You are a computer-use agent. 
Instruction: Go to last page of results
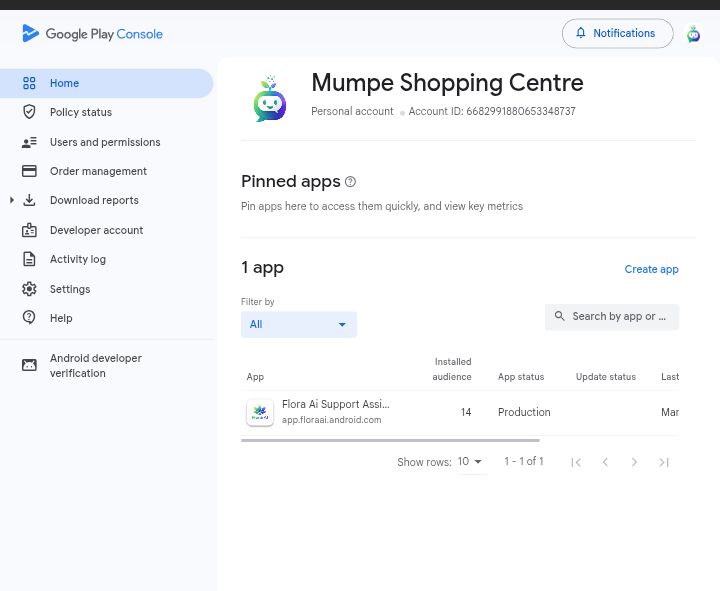[663, 462]
